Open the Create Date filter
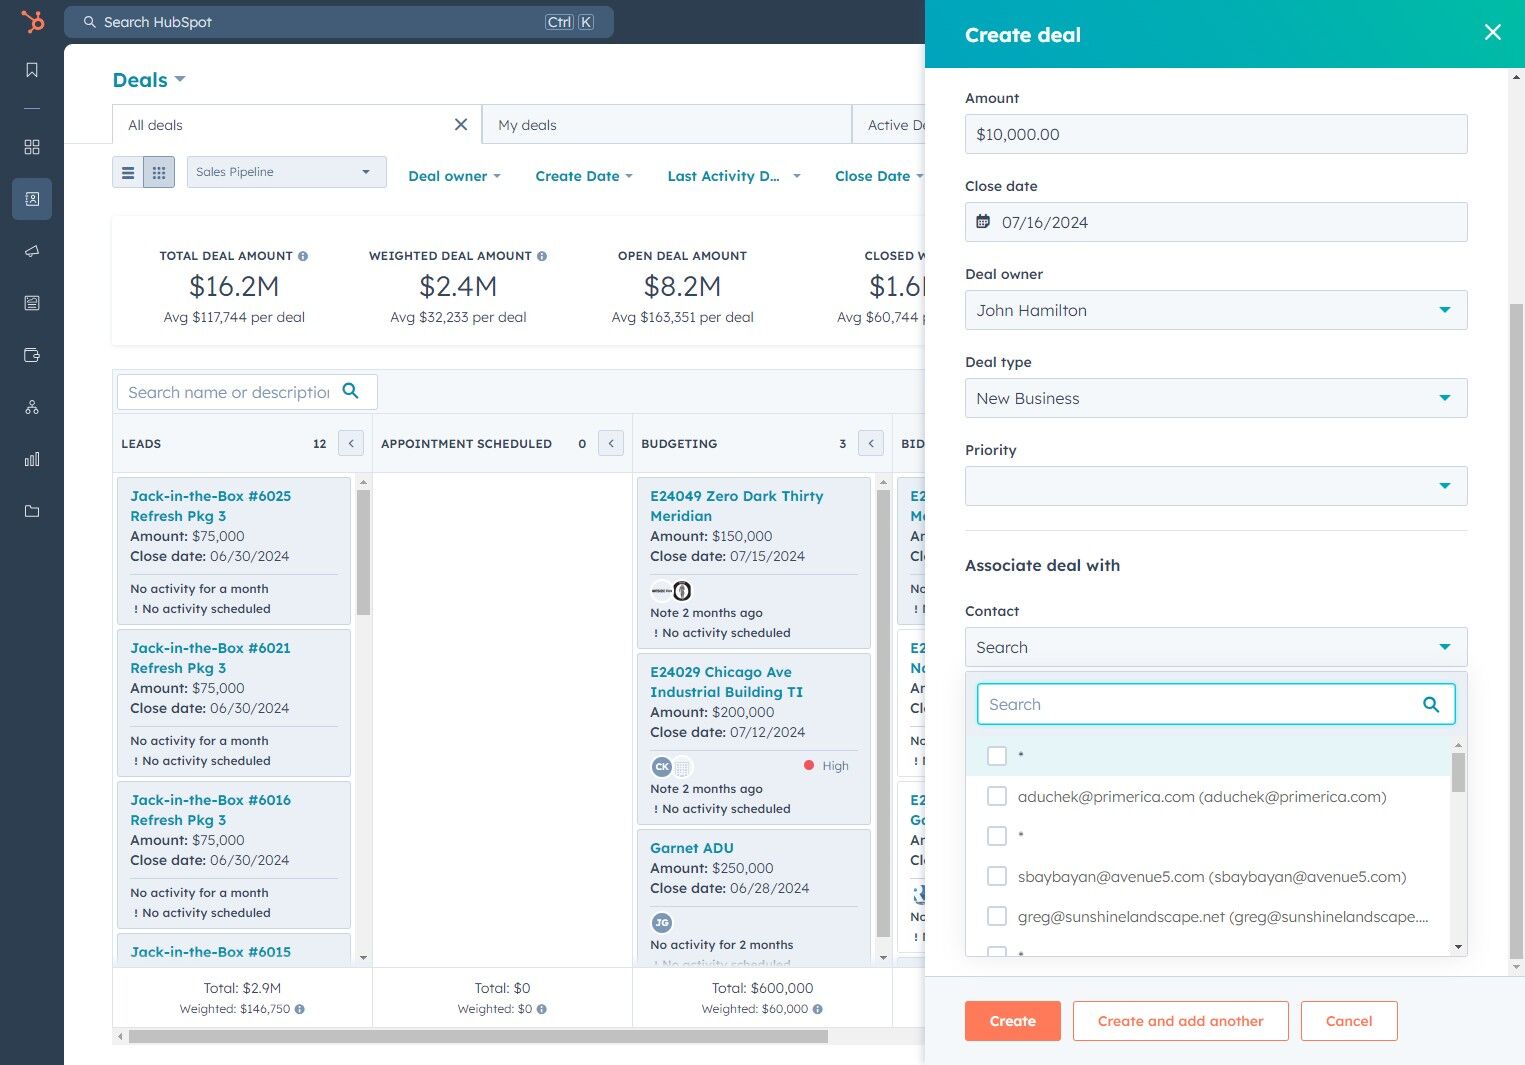Viewport: 1525px width, 1065px height. pyautogui.click(x=584, y=176)
